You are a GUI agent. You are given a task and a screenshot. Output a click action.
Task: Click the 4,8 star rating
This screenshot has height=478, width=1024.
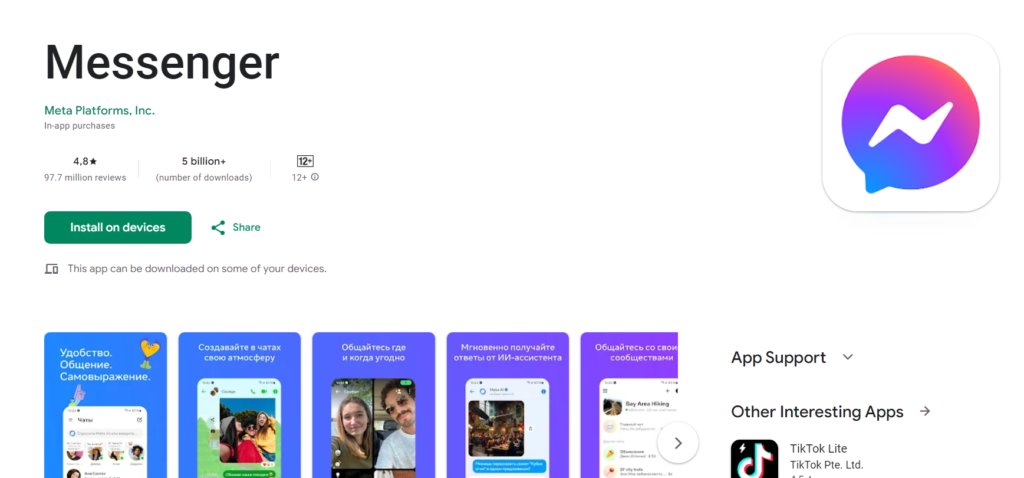pos(85,161)
